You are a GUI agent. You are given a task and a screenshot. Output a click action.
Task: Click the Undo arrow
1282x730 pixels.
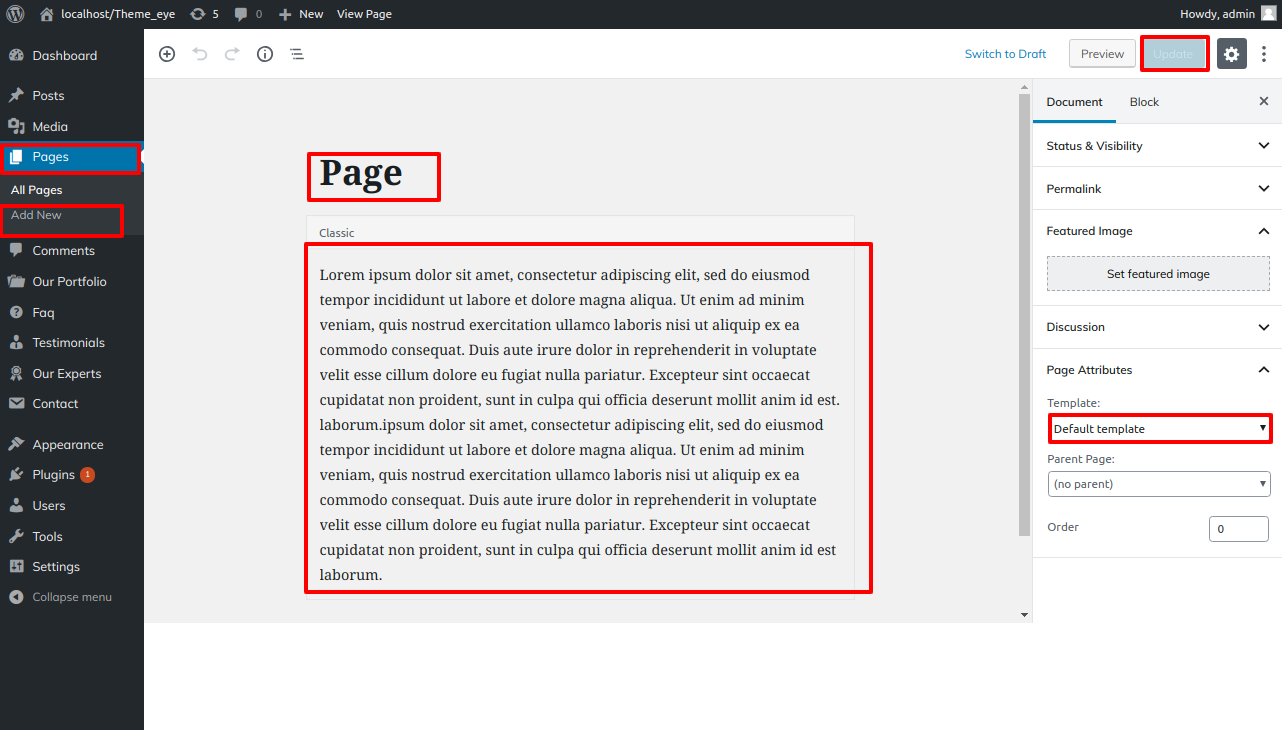pos(200,53)
